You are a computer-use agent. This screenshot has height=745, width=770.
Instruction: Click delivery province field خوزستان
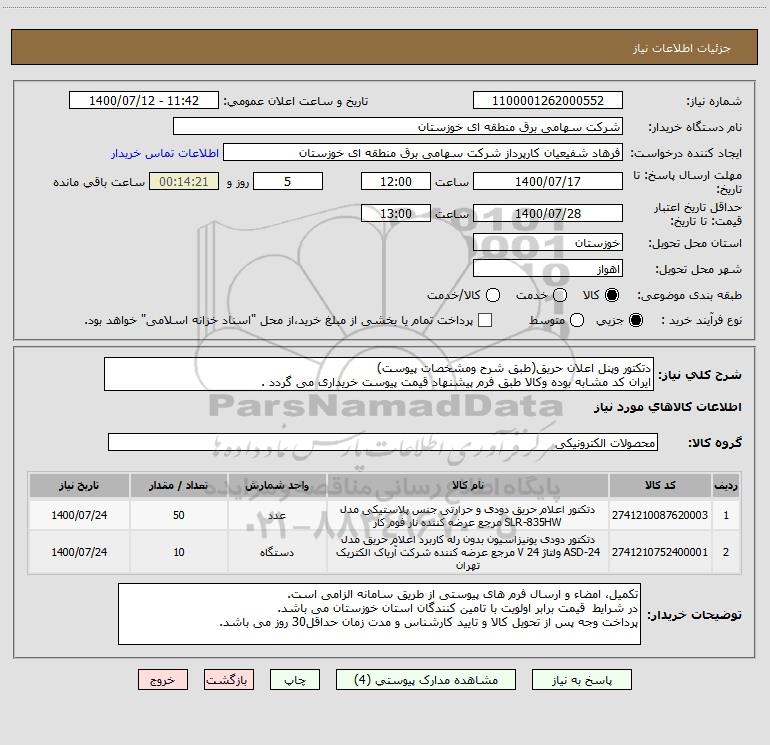point(548,243)
